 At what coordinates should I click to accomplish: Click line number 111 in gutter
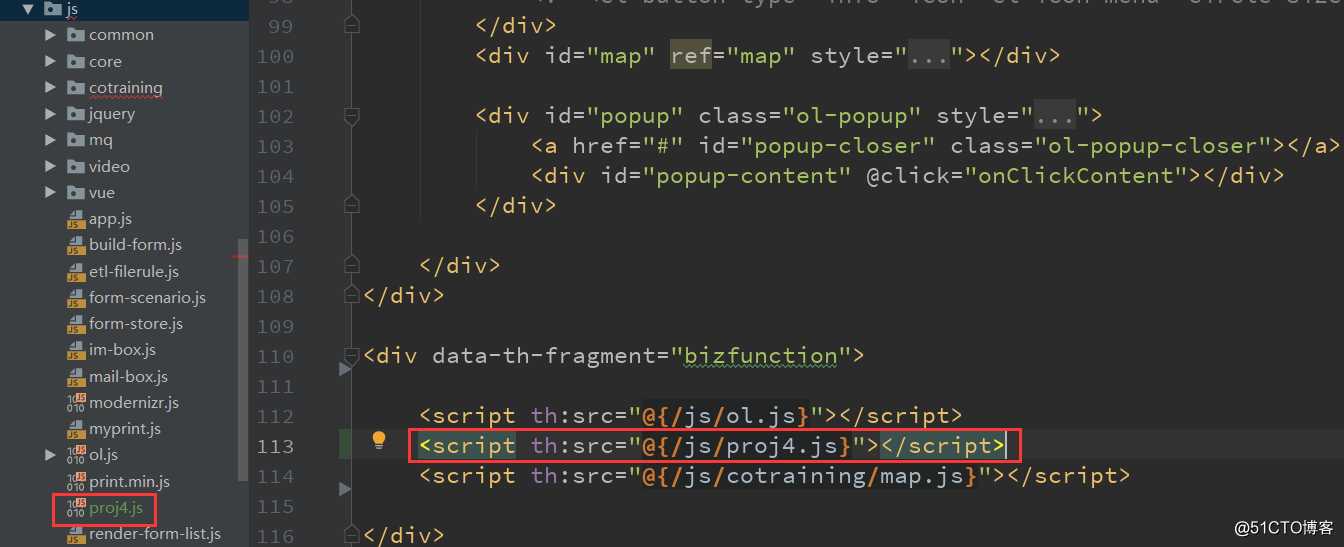tap(276, 386)
